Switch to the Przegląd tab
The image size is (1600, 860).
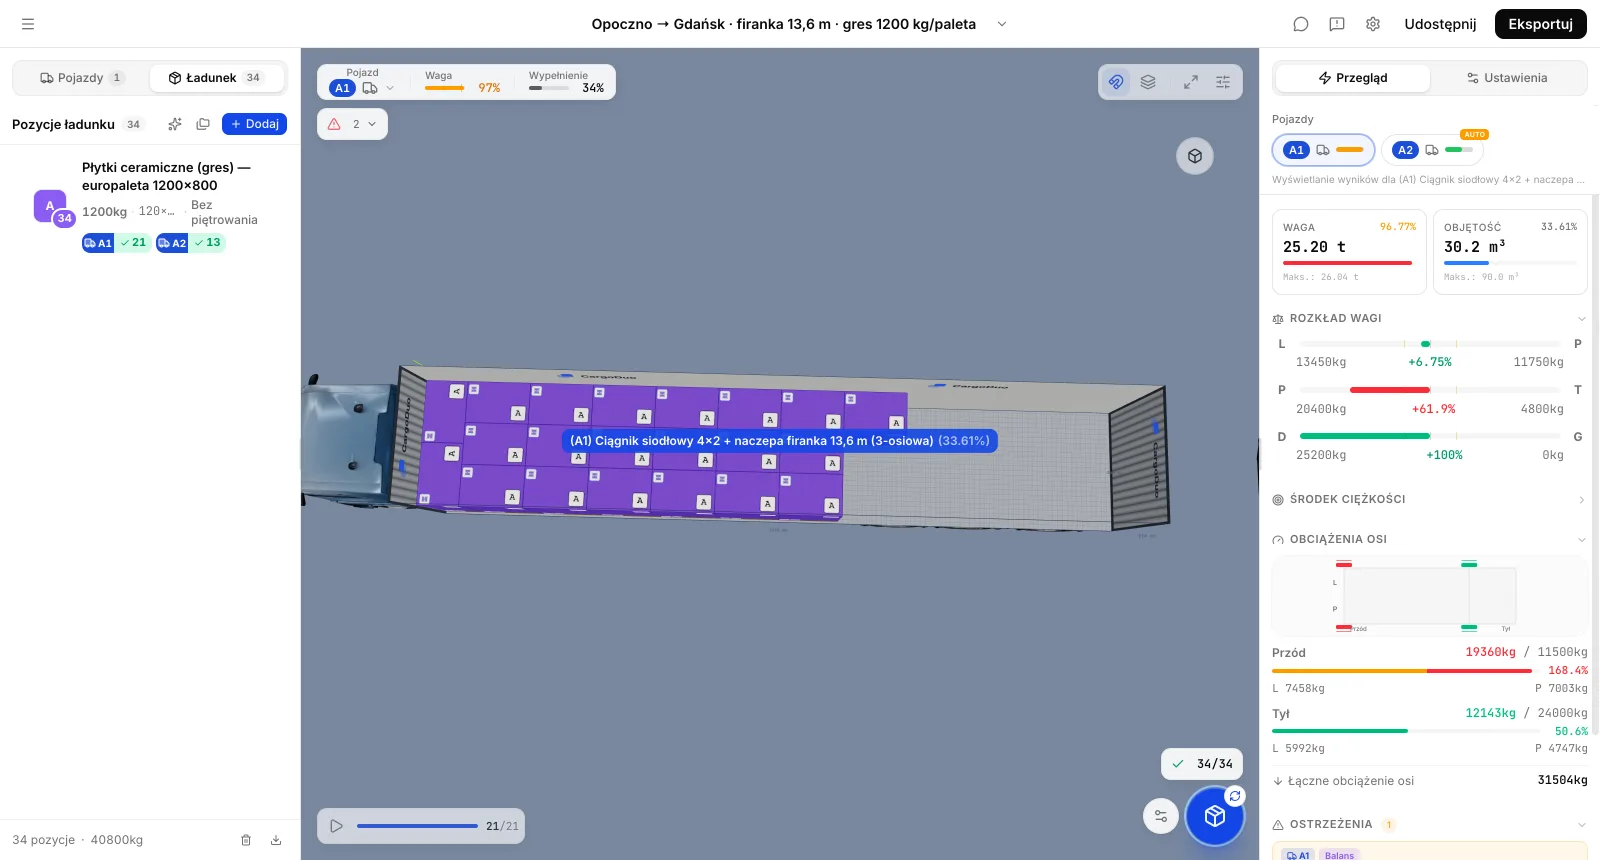(x=1353, y=78)
